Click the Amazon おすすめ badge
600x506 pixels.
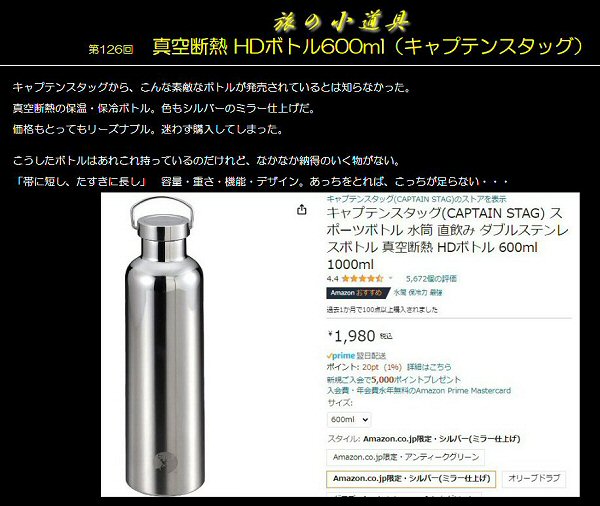358,293
